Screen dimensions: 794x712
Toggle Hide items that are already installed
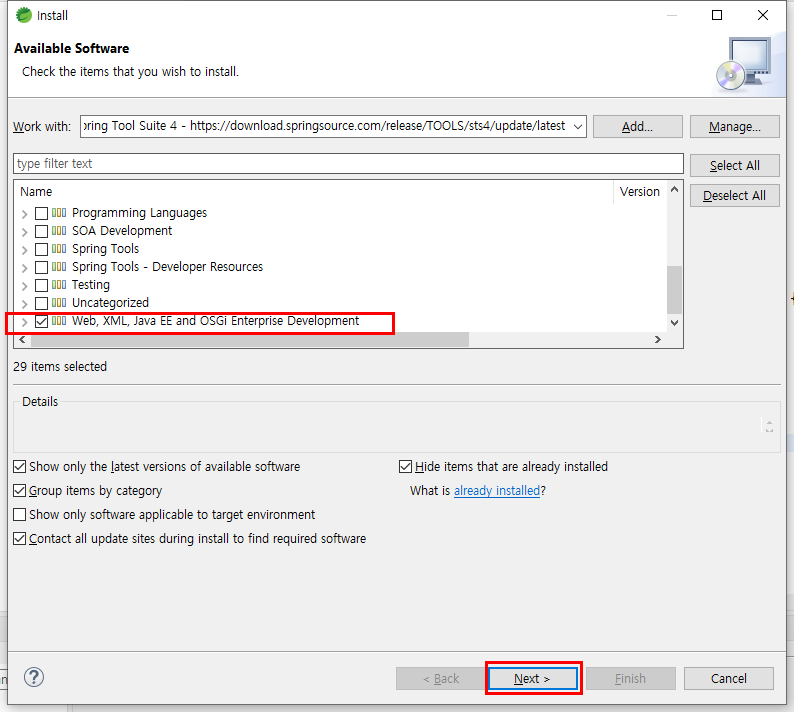pyautogui.click(x=405, y=466)
